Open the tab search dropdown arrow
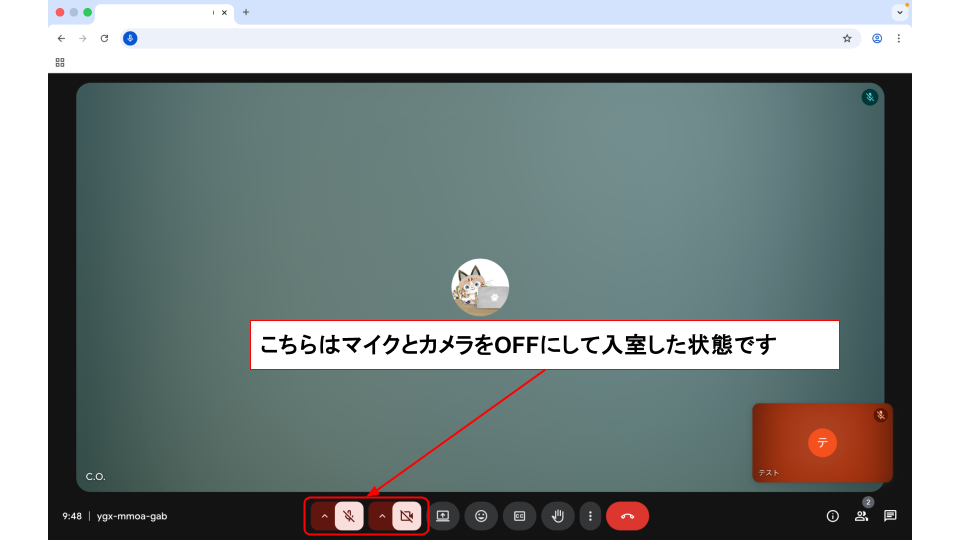 pos(900,12)
